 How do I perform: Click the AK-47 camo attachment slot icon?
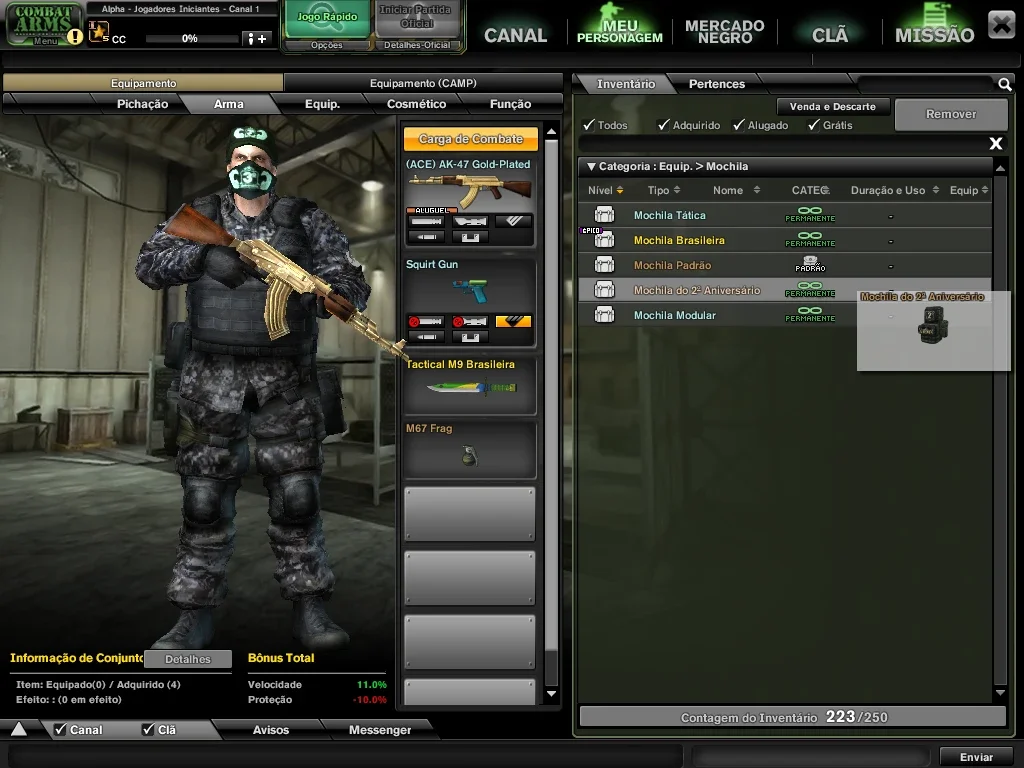pos(513,221)
